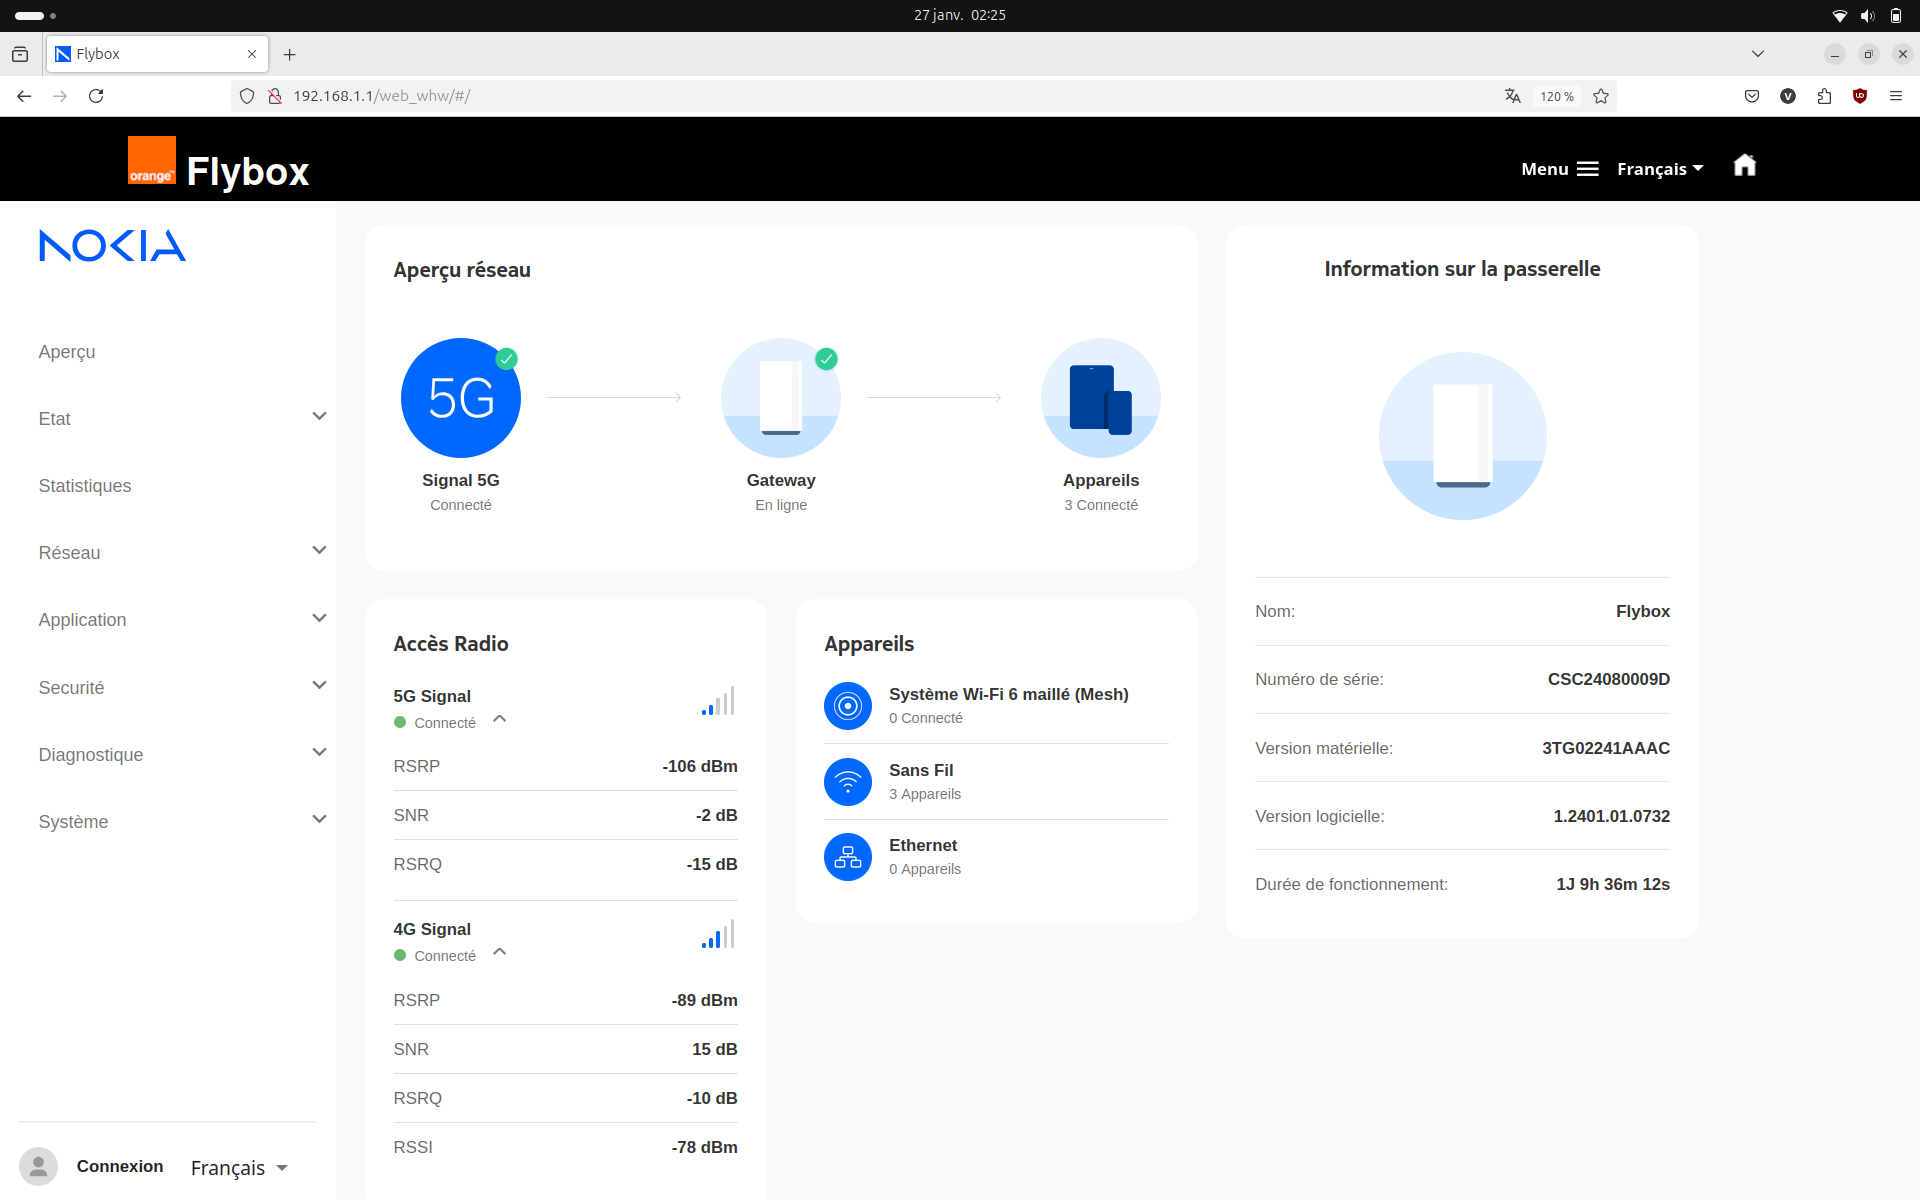Click Système Wi-Fi 6 maillé (Mesh) label
The width and height of the screenshot is (1920, 1200).
(1009, 694)
